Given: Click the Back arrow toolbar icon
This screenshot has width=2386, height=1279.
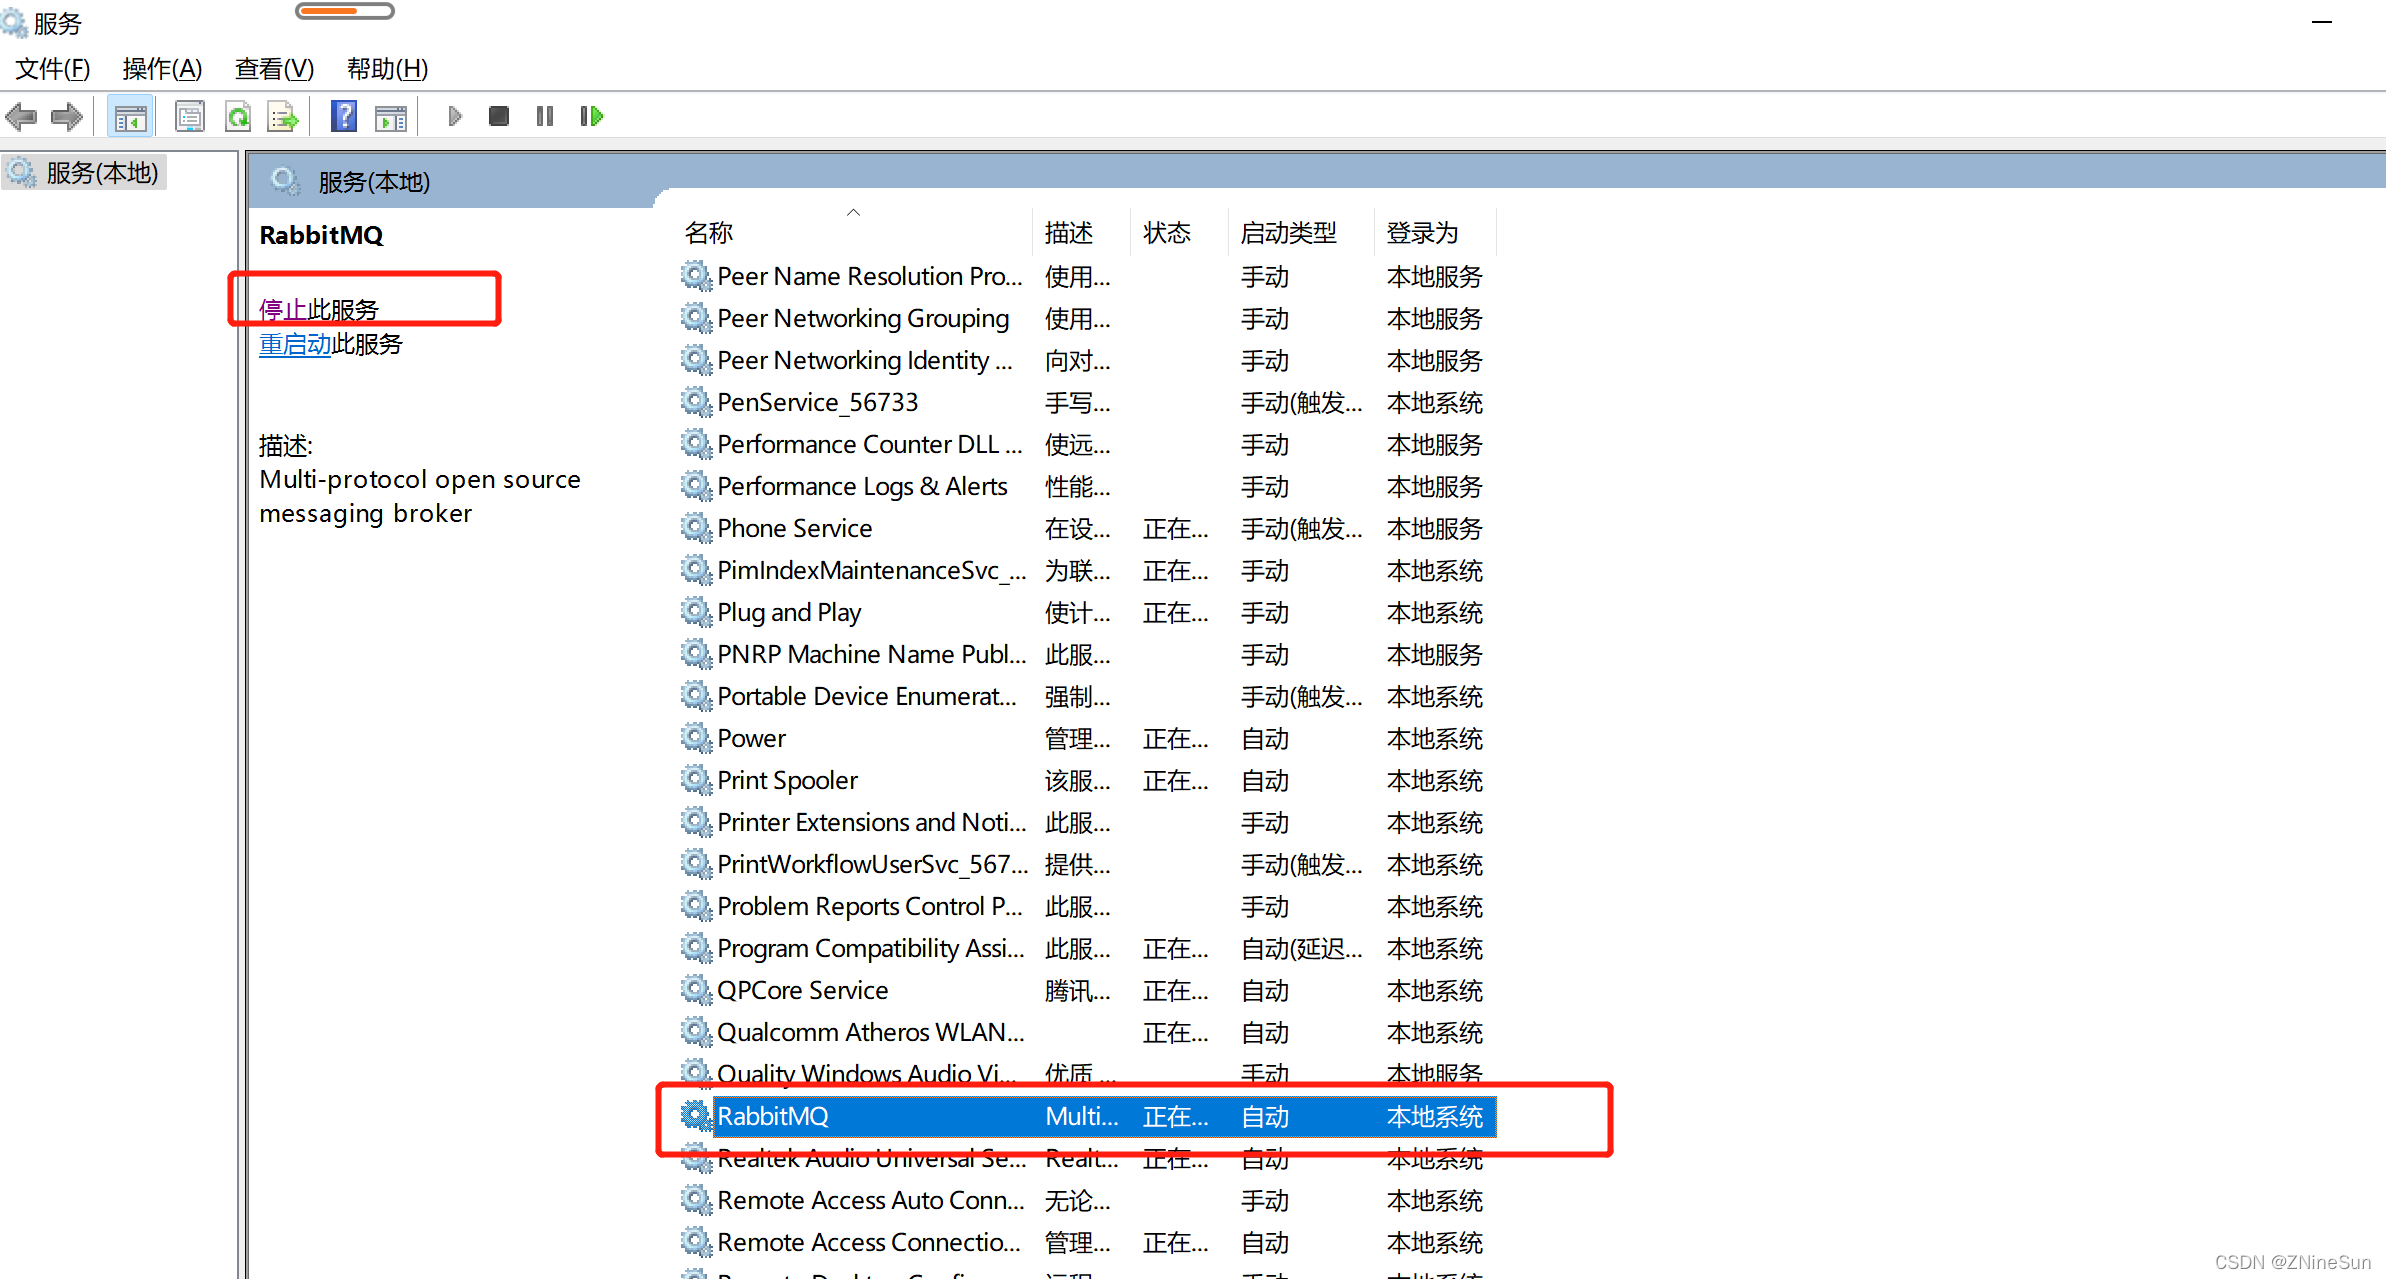Looking at the screenshot, I should tap(21, 117).
